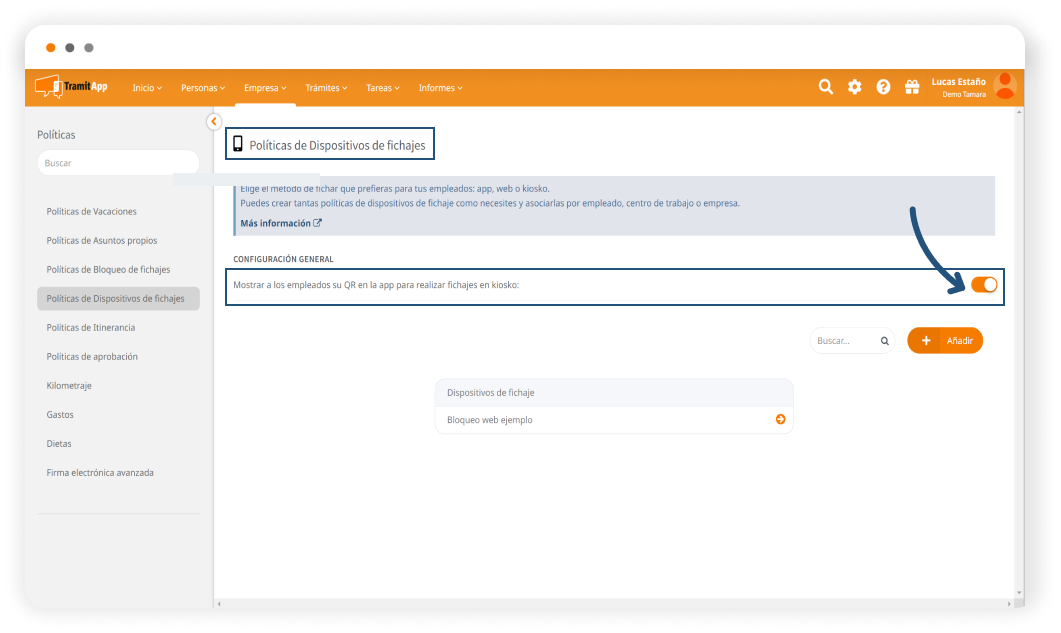Select Firma electrónica avanzada in sidebar
This screenshot has height=633, width=1061.
tap(100, 473)
